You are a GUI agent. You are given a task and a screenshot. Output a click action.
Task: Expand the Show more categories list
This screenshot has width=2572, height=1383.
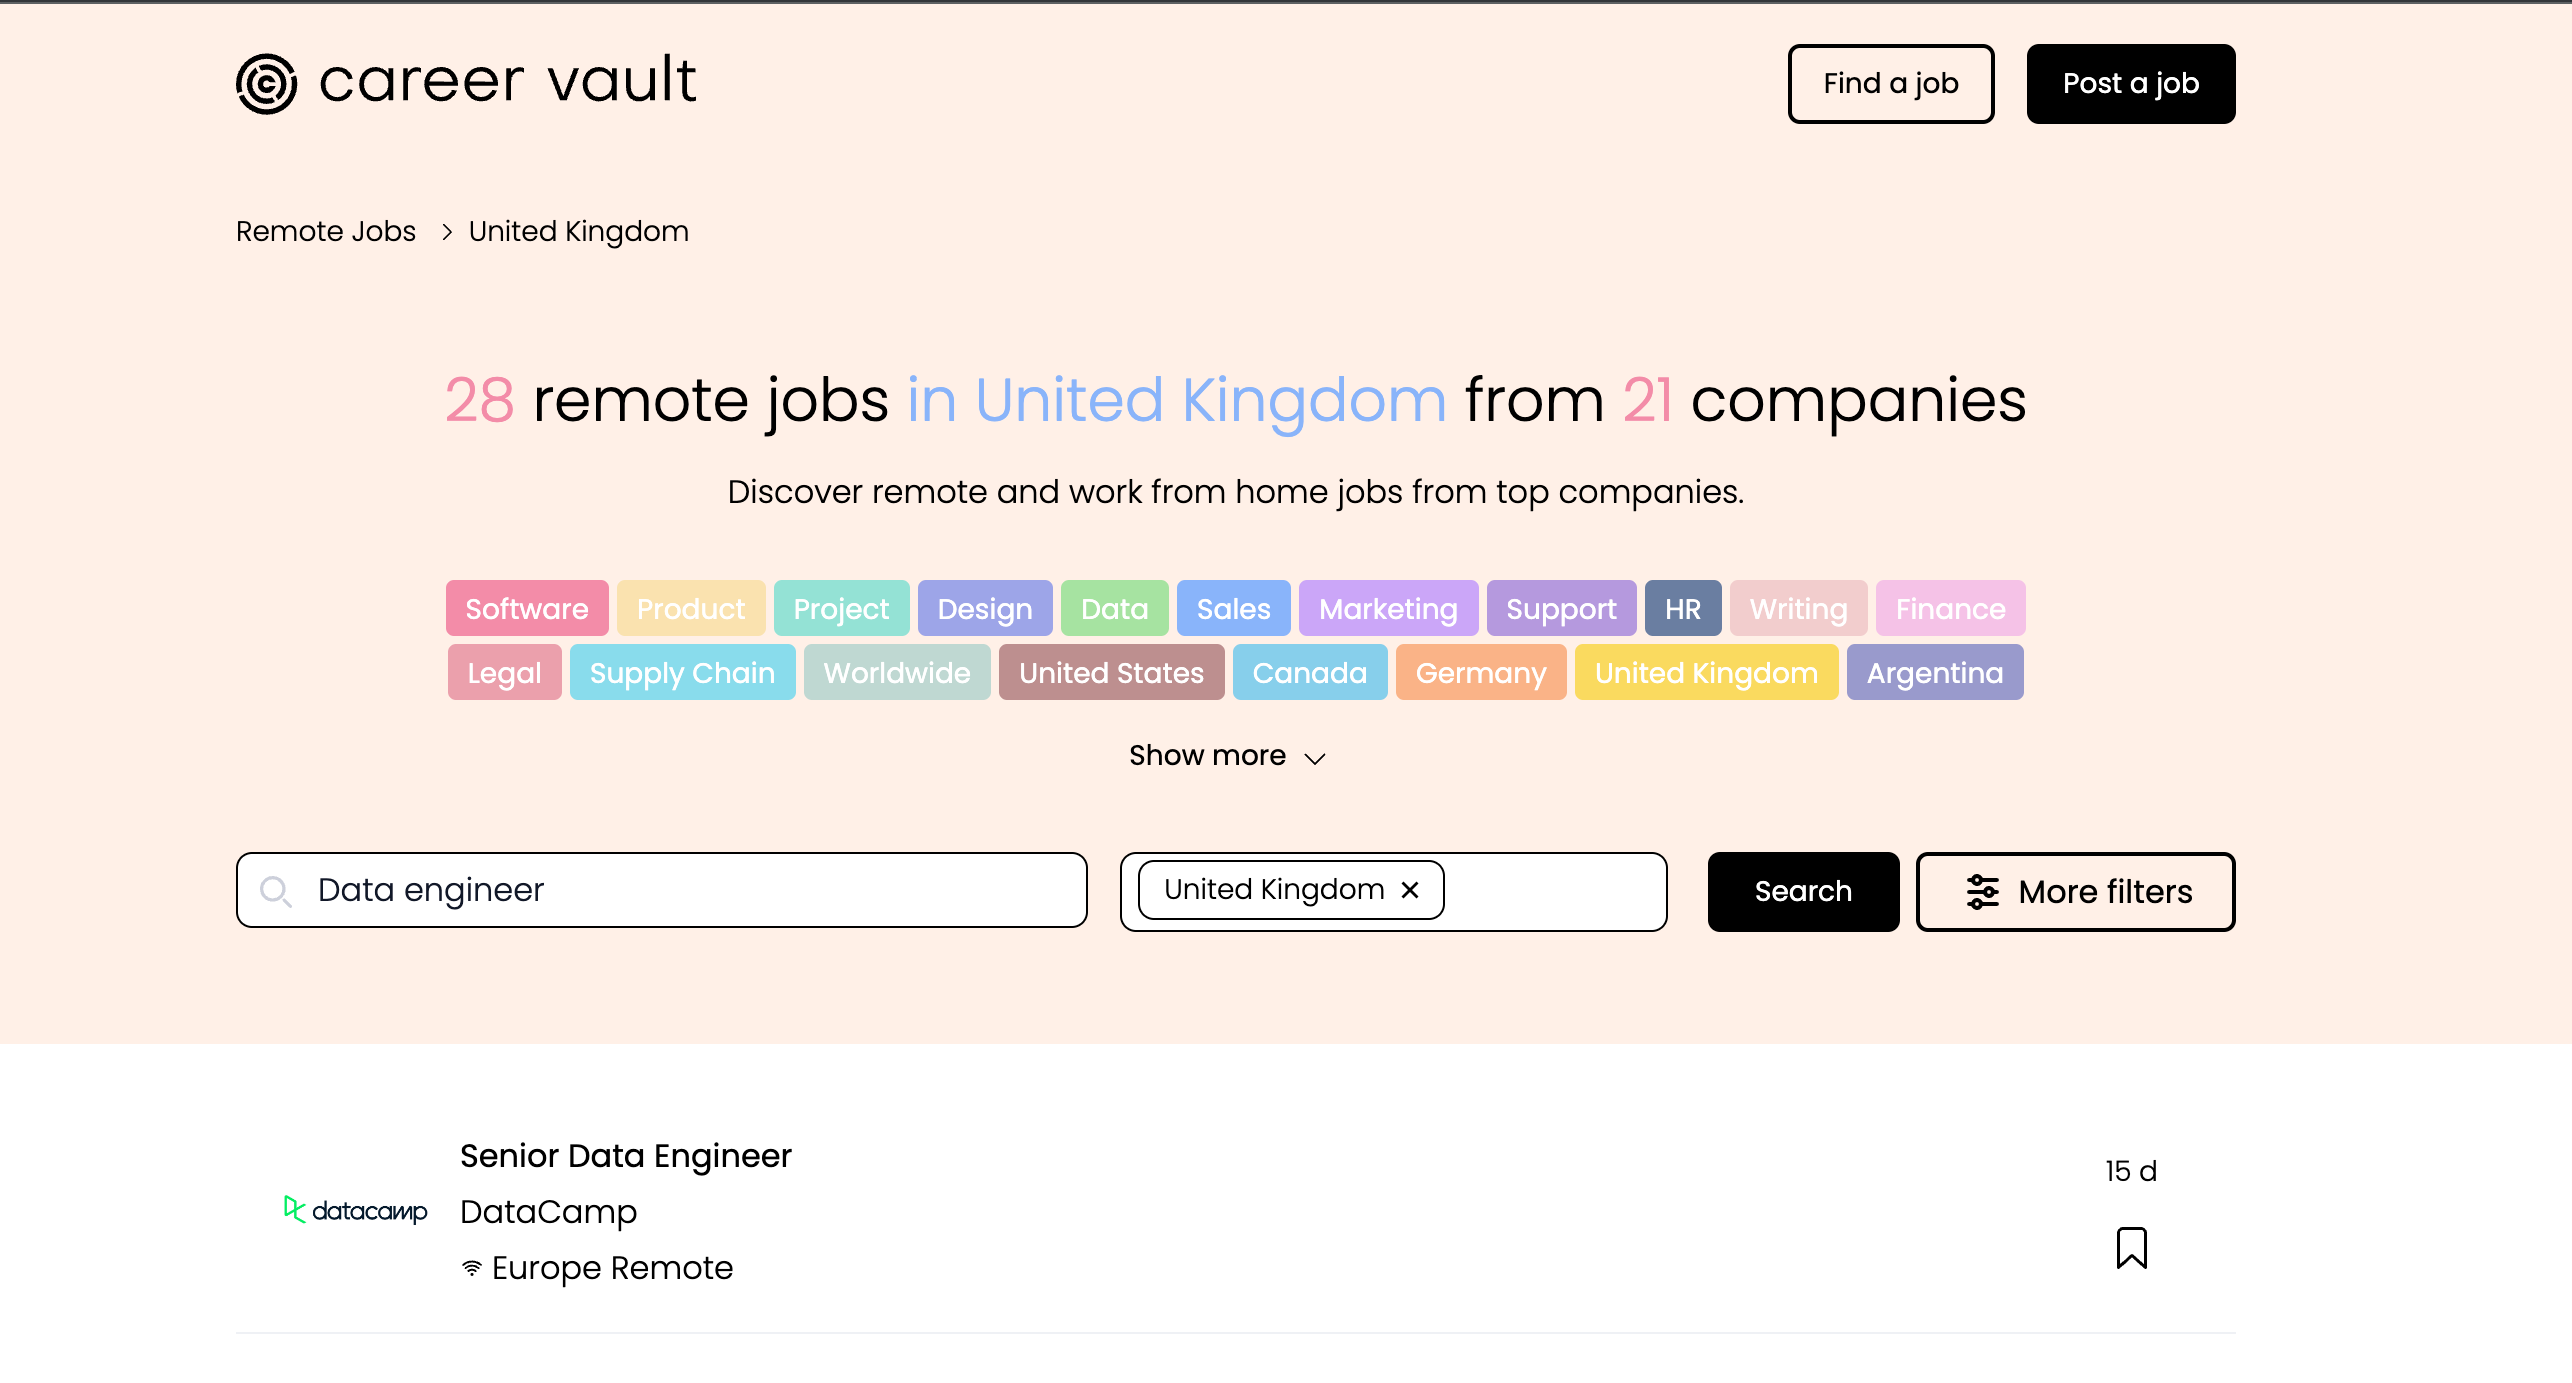[x=1226, y=756]
